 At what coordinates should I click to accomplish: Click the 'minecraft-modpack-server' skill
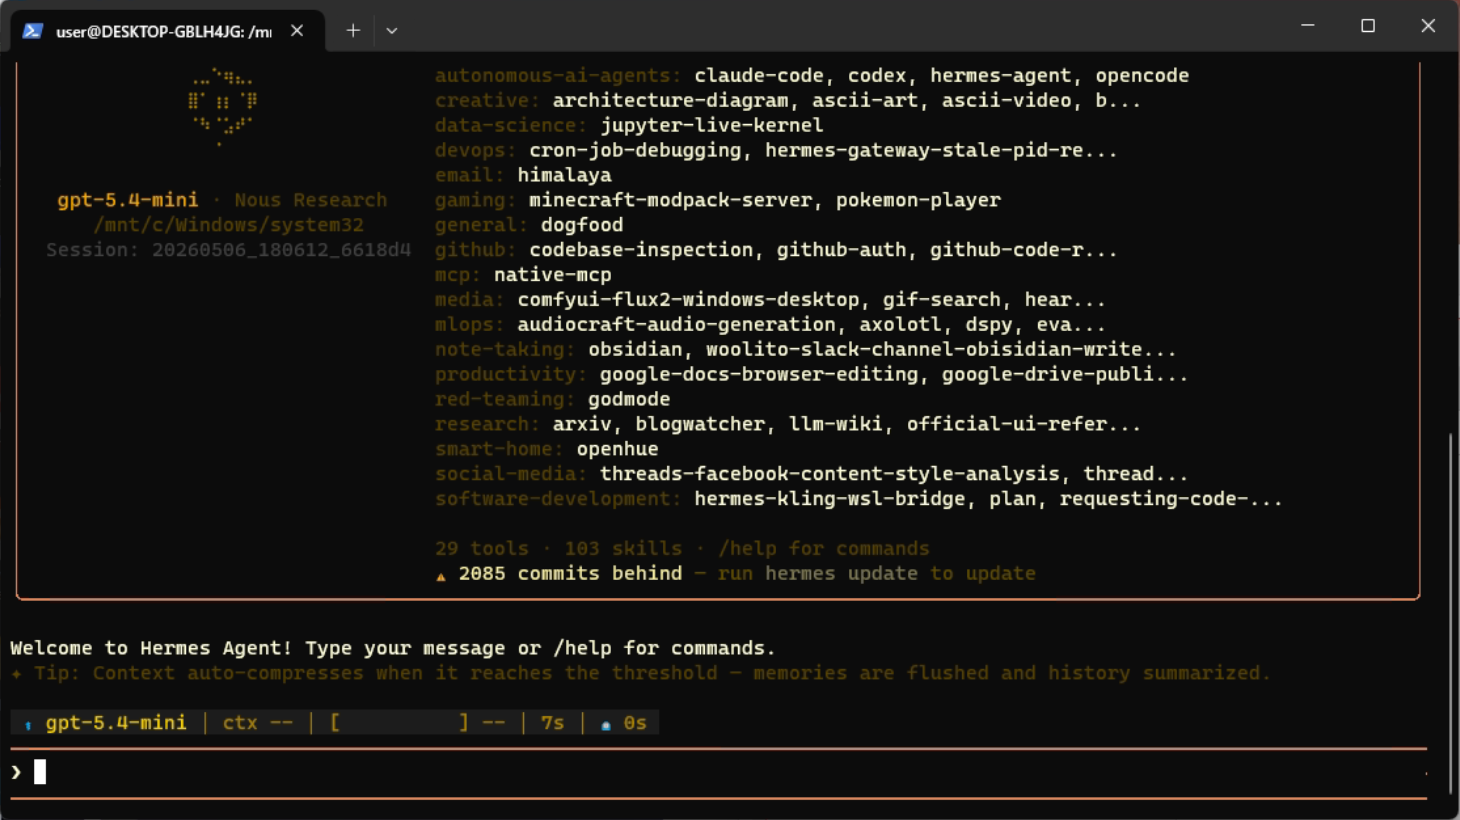coord(670,200)
